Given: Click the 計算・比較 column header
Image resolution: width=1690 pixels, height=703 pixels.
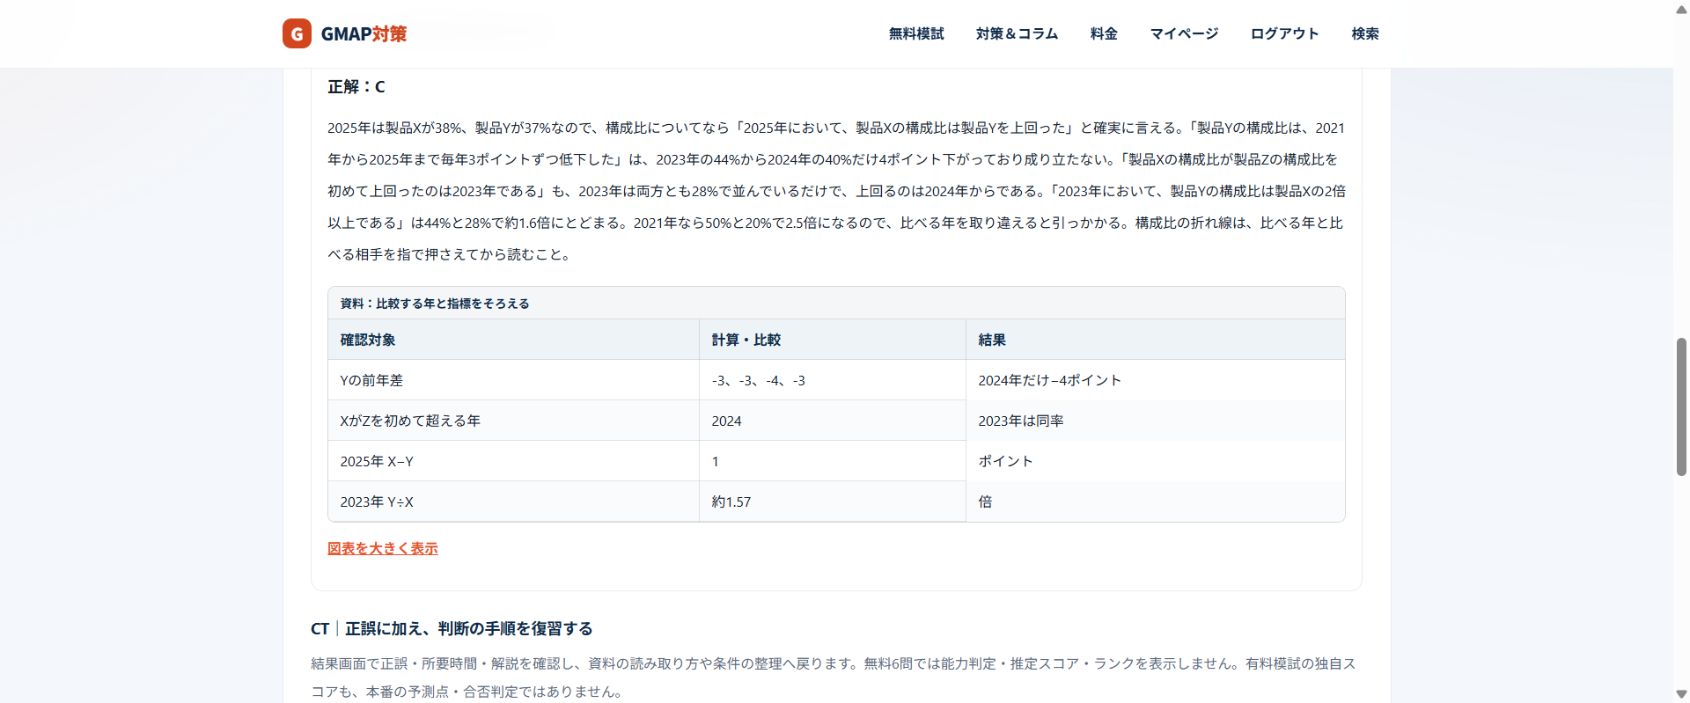Looking at the screenshot, I should pos(832,340).
